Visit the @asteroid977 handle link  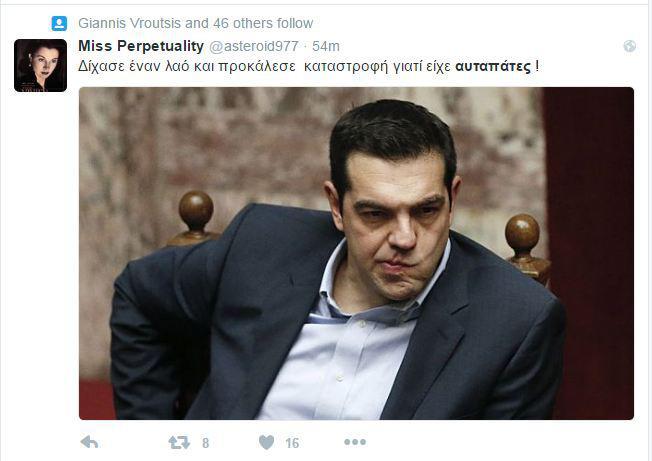point(254,47)
